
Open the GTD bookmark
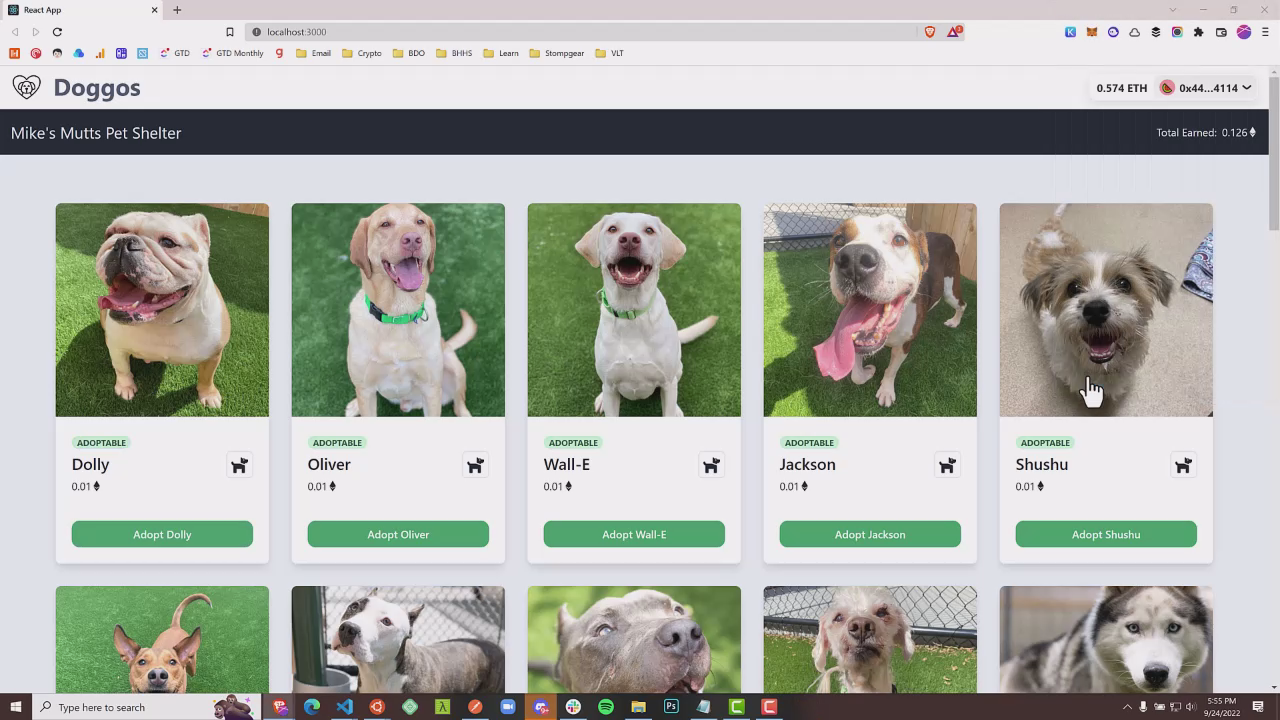point(174,53)
